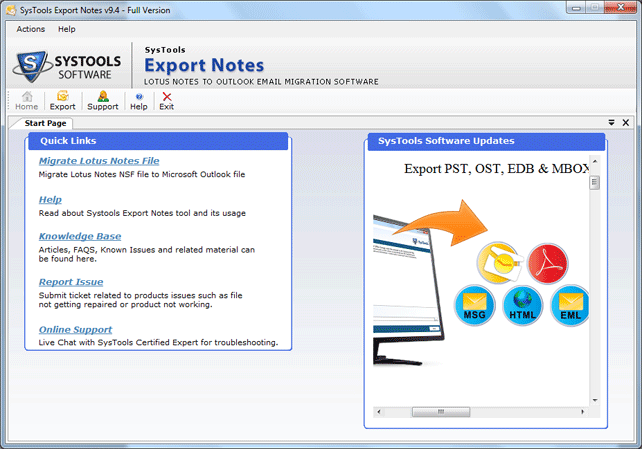Screen dimensions: 642x449
Task: Click the Home toolbar icon
Action: (x=27, y=100)
